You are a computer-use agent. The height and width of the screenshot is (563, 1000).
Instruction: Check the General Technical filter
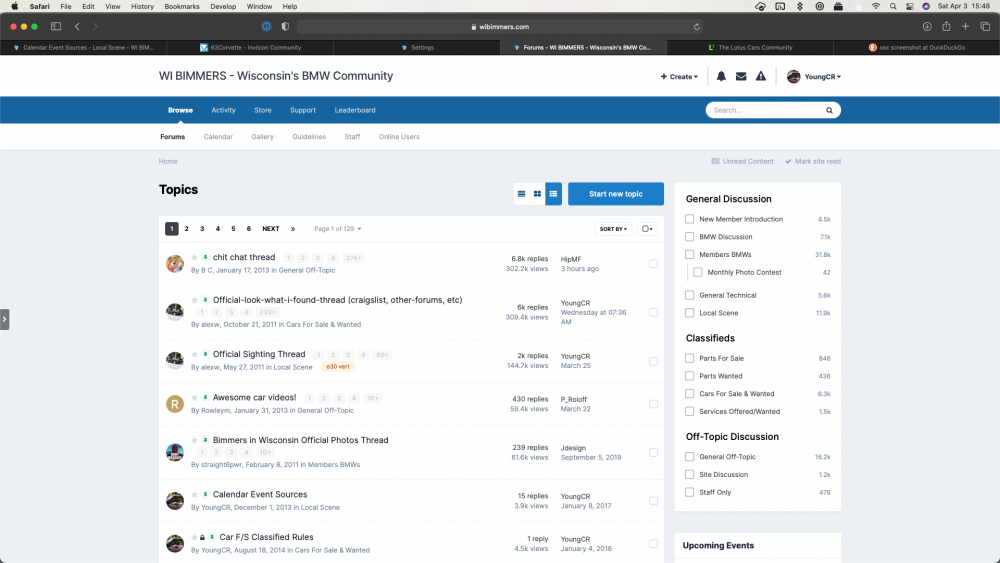pos(689,295)
